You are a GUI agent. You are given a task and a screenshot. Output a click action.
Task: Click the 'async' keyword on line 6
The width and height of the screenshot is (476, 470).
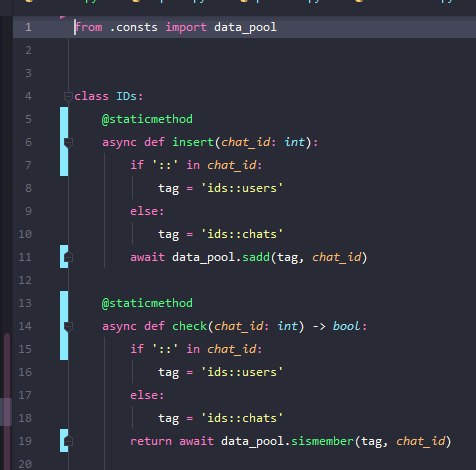119,143
